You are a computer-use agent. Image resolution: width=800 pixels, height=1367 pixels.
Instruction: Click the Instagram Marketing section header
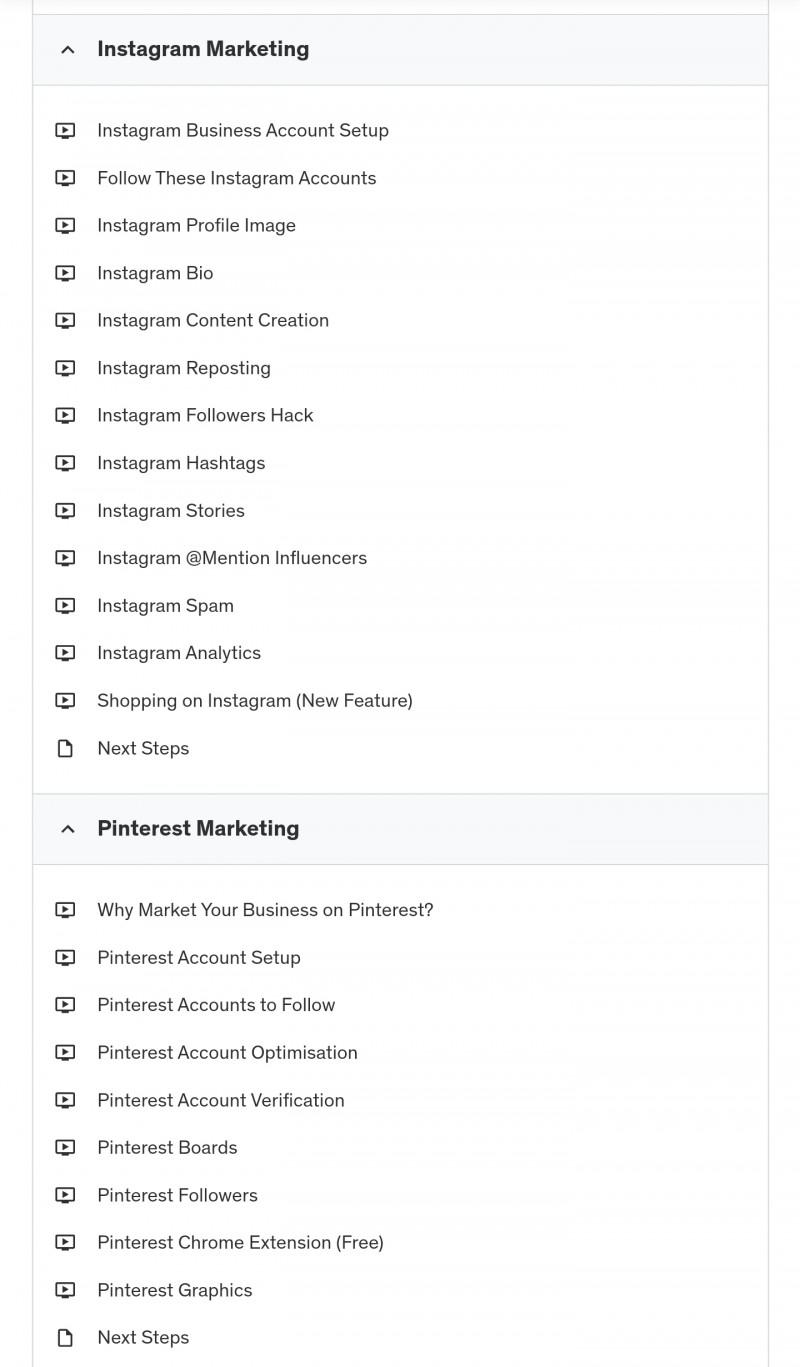[x=400, y=49]
